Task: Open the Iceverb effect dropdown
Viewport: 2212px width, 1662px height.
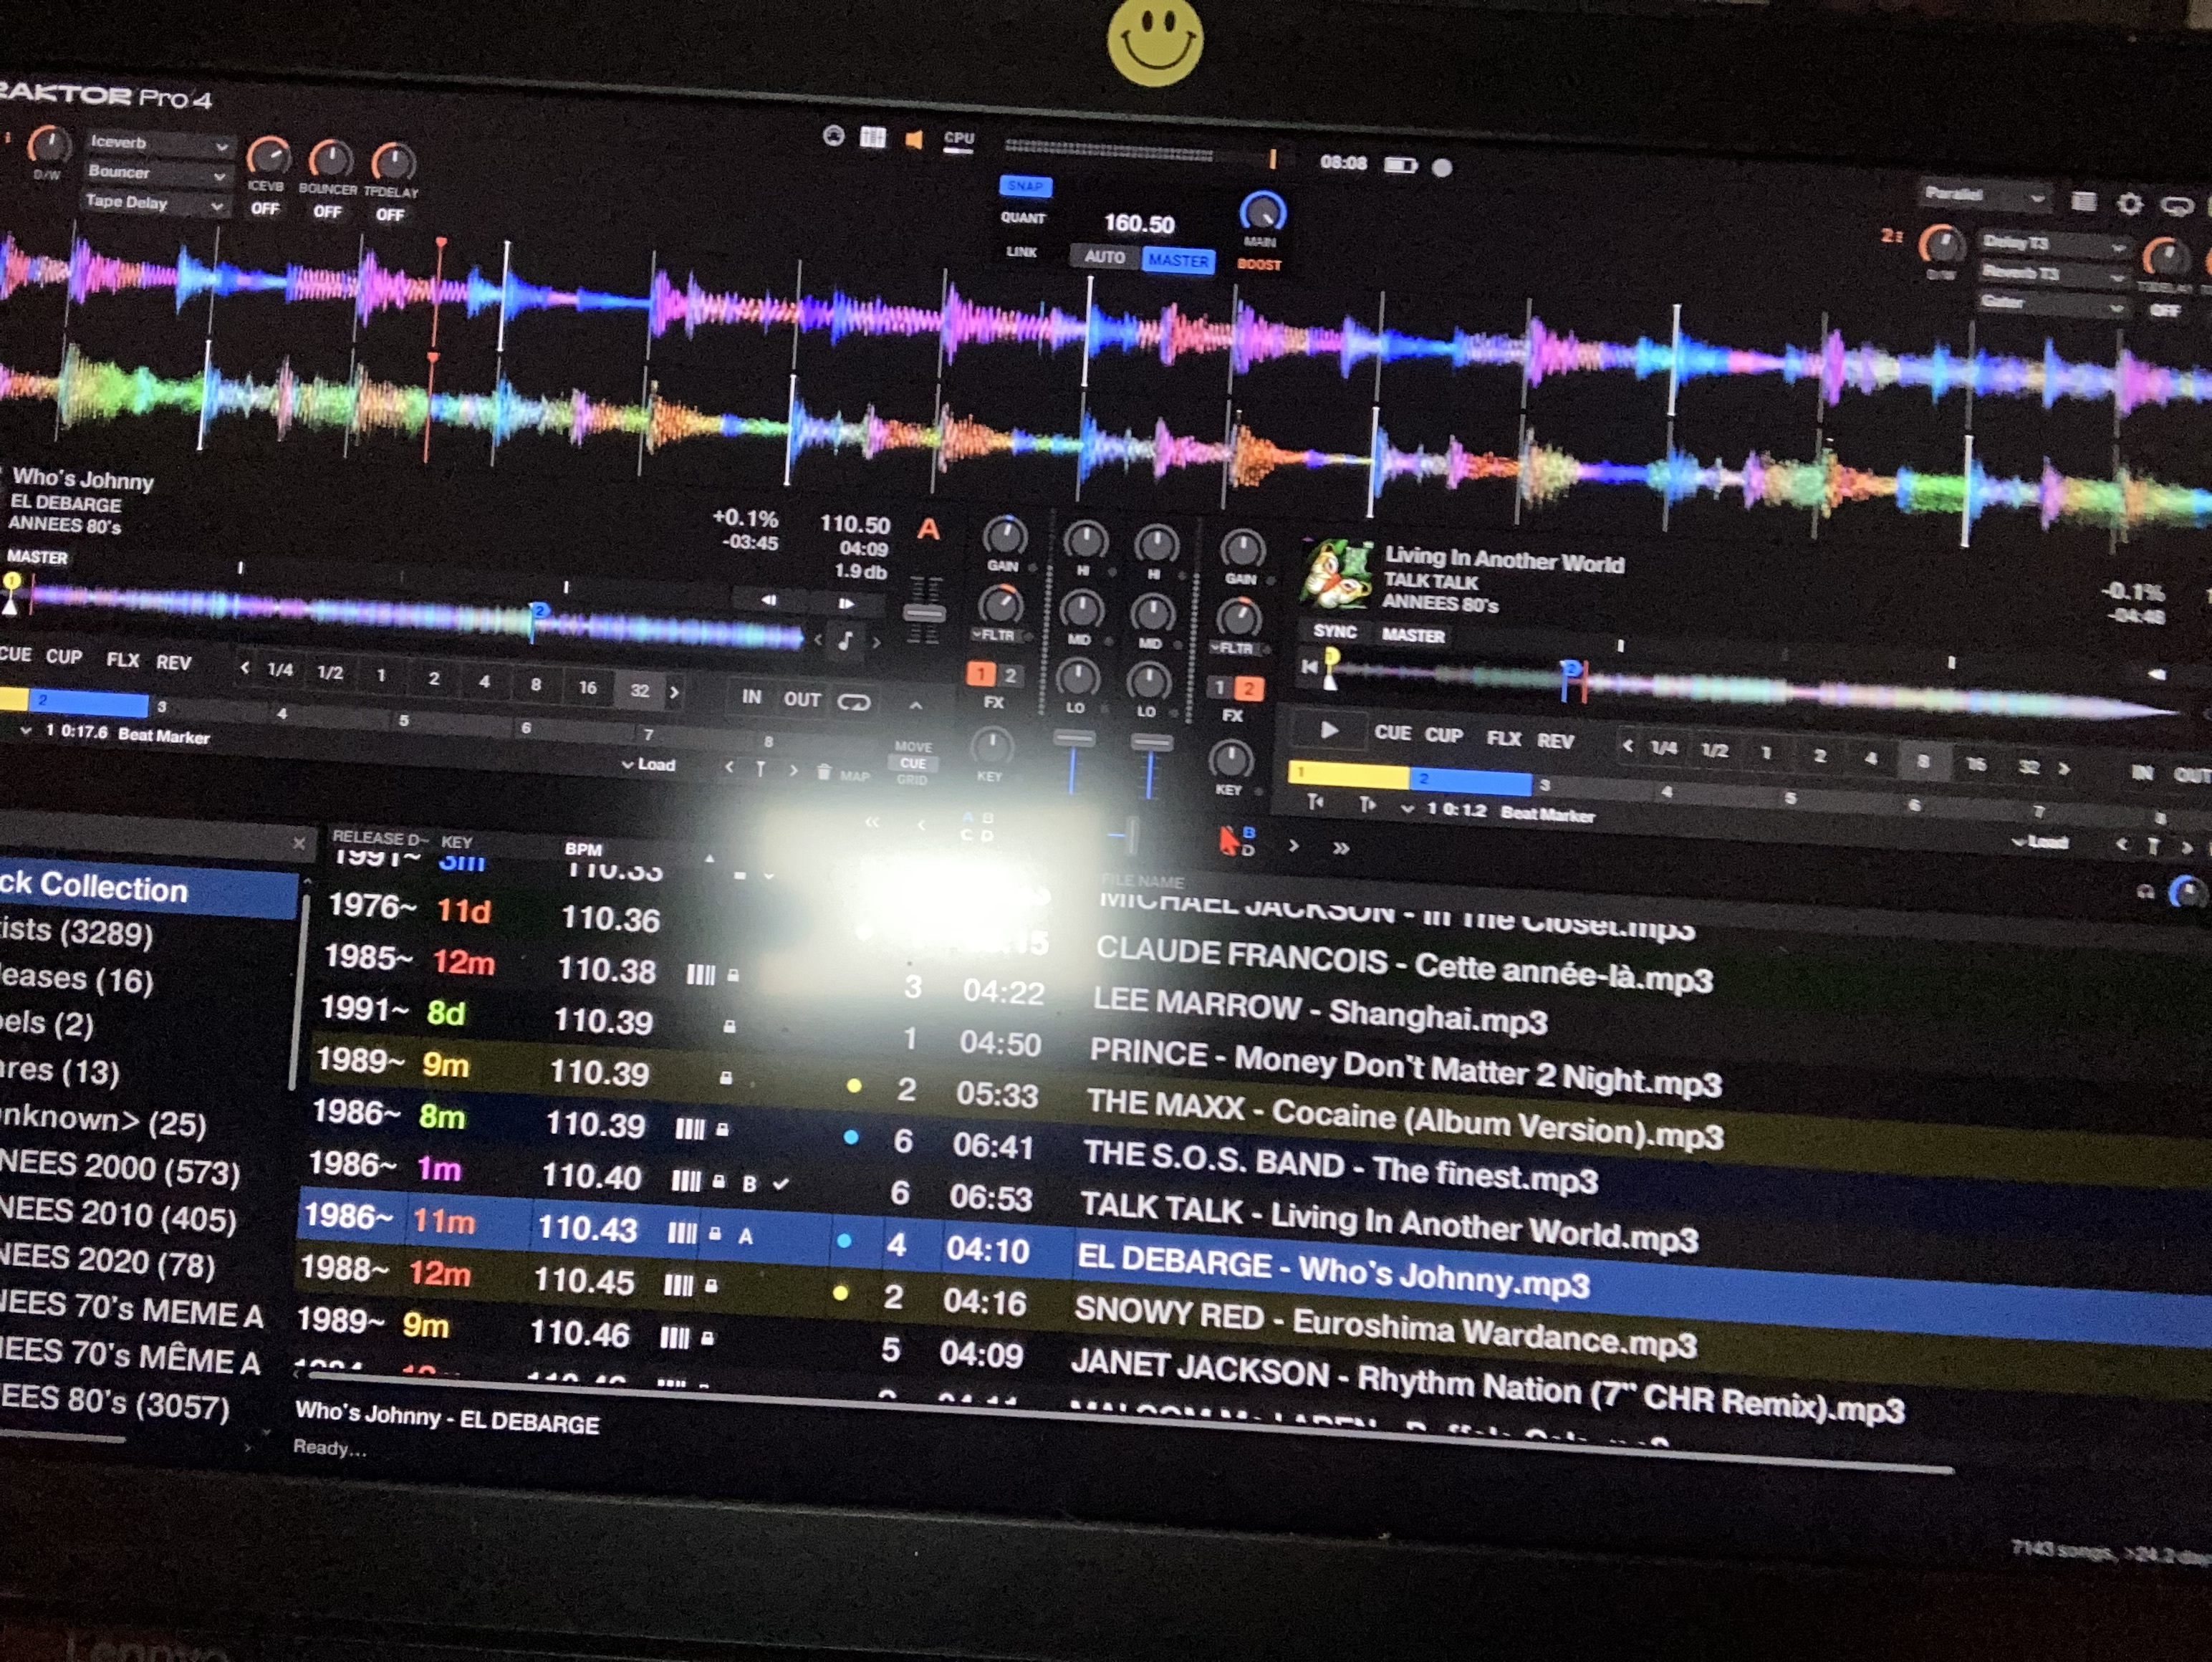Action: tap(158, 143)
